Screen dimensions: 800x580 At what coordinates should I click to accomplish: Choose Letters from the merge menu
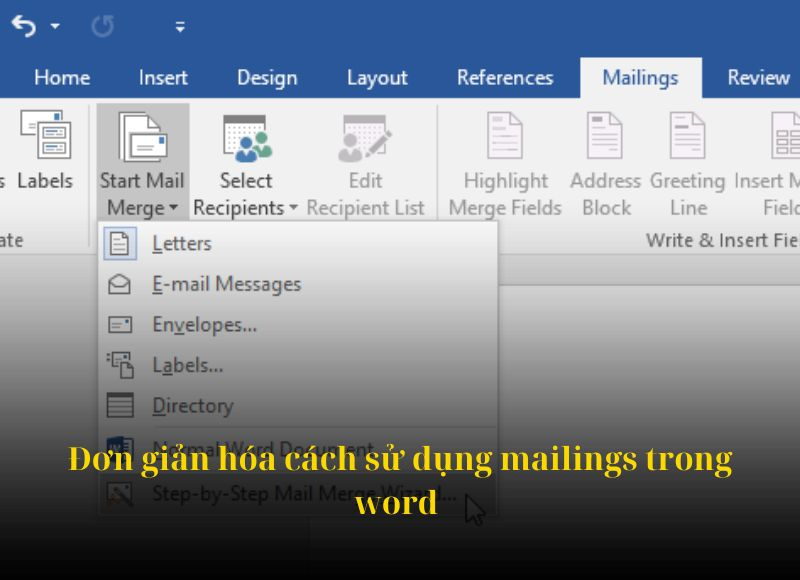[x=298, y=243]
